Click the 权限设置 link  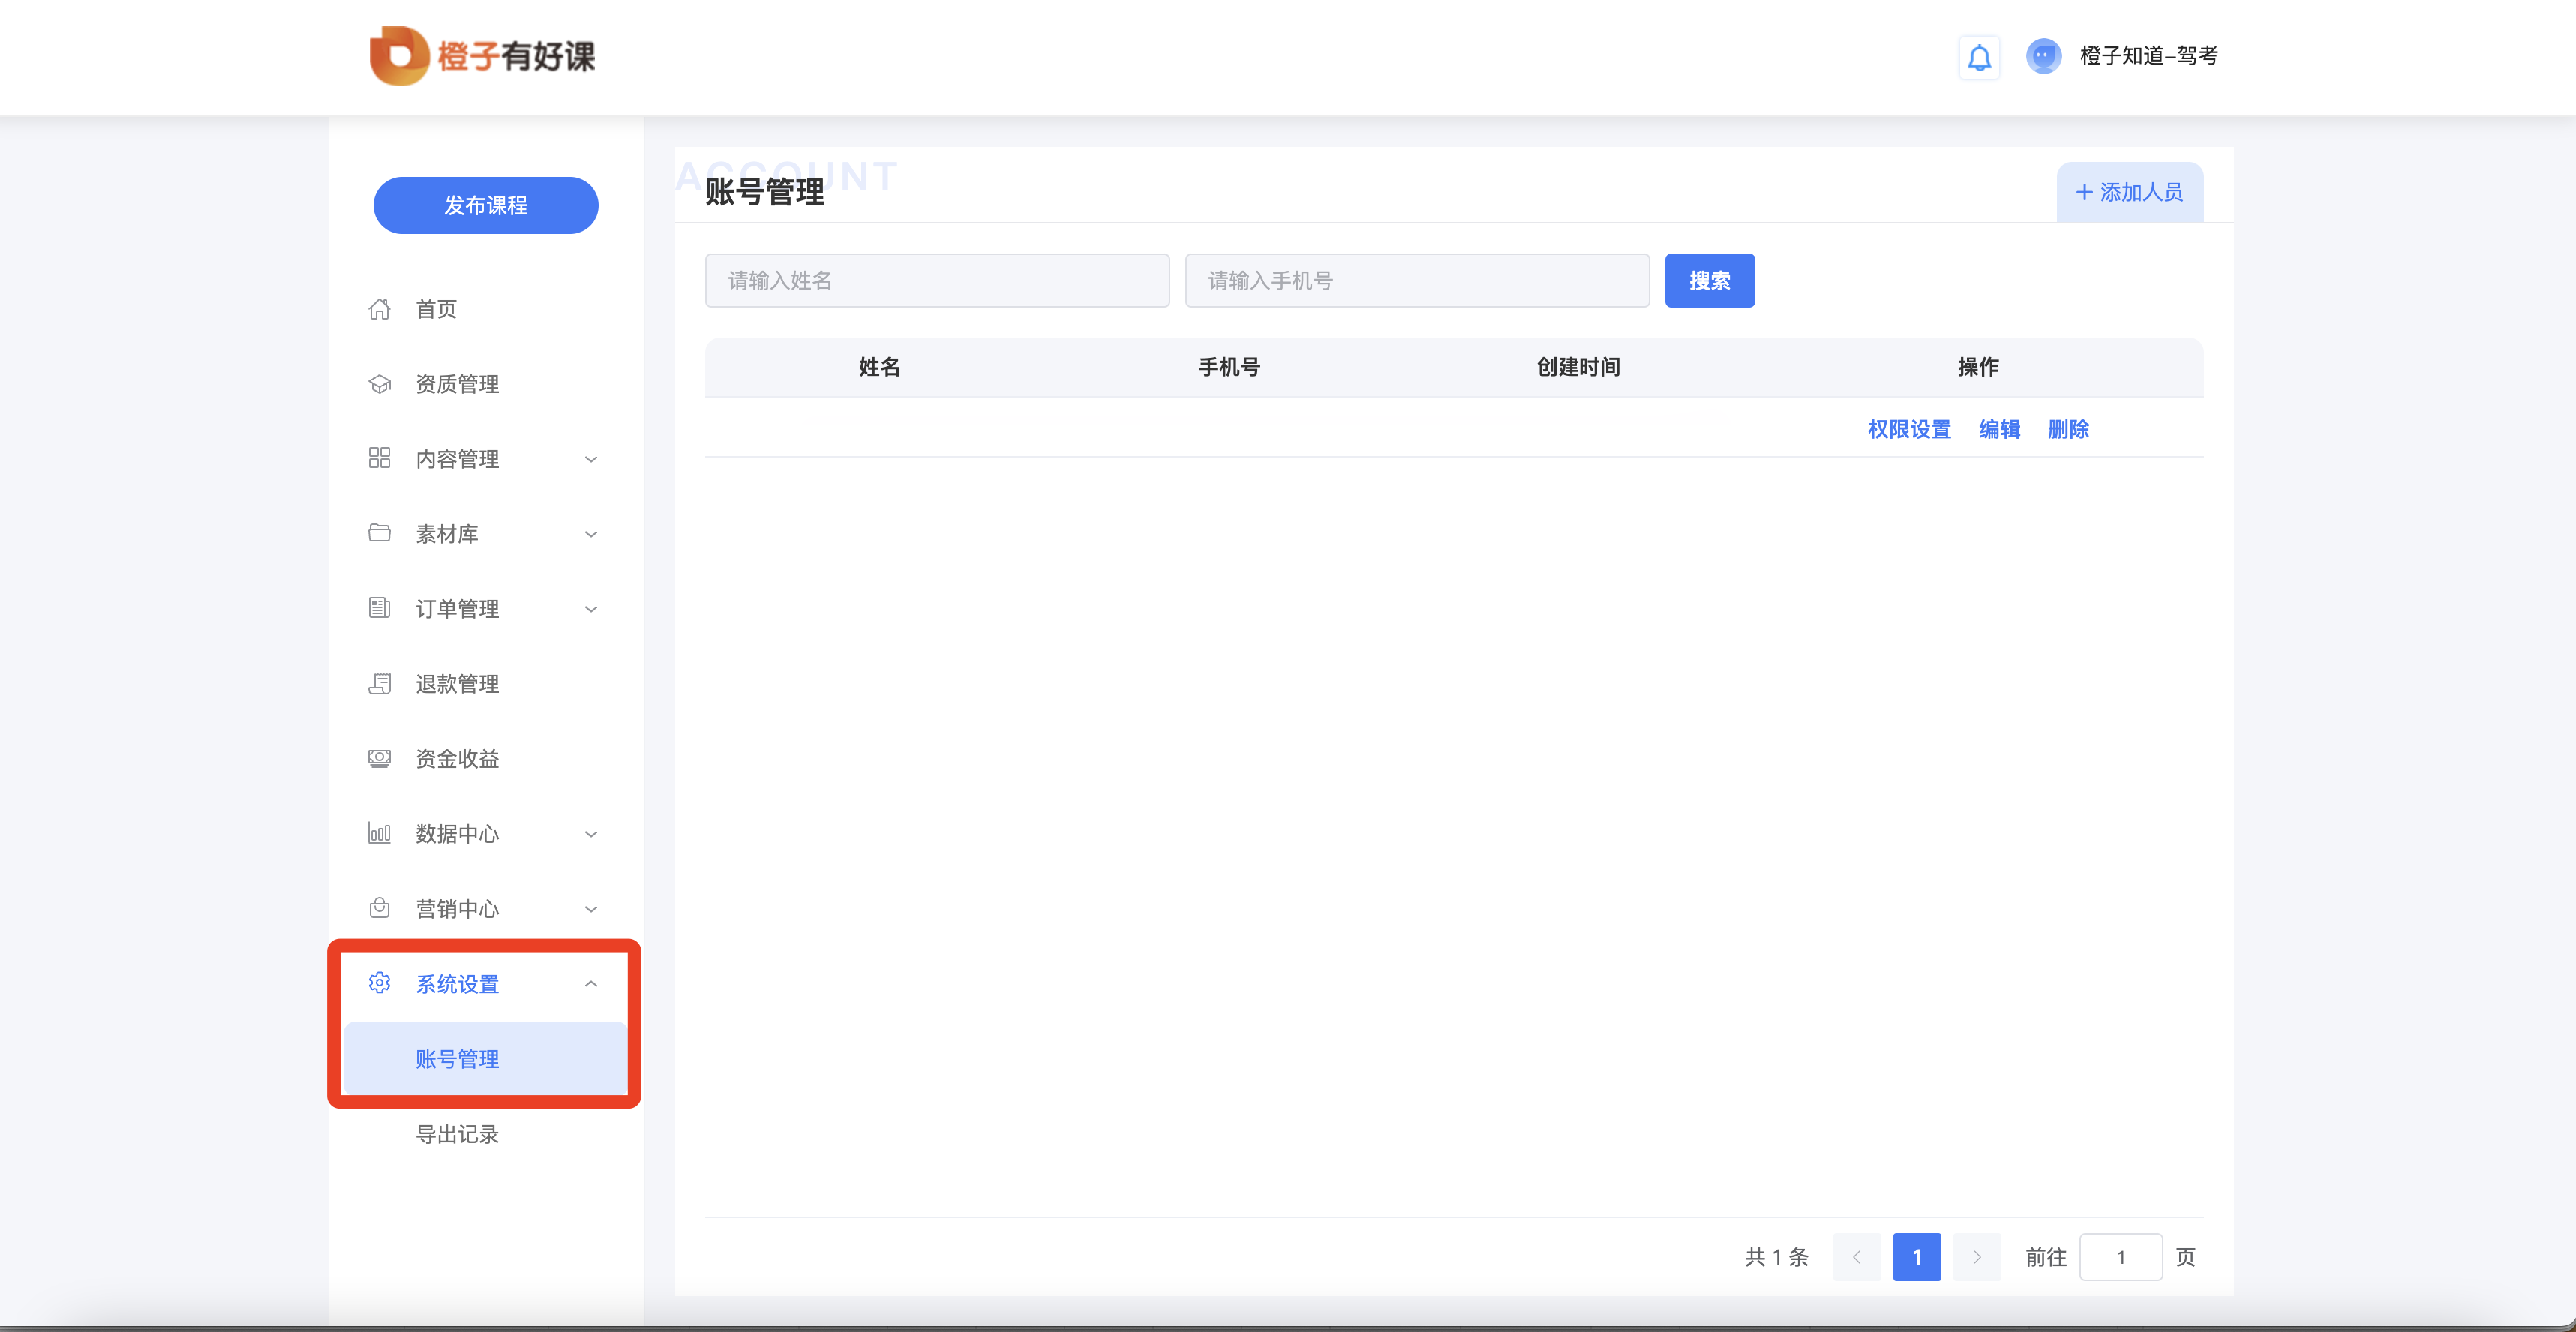[1909, 429]
